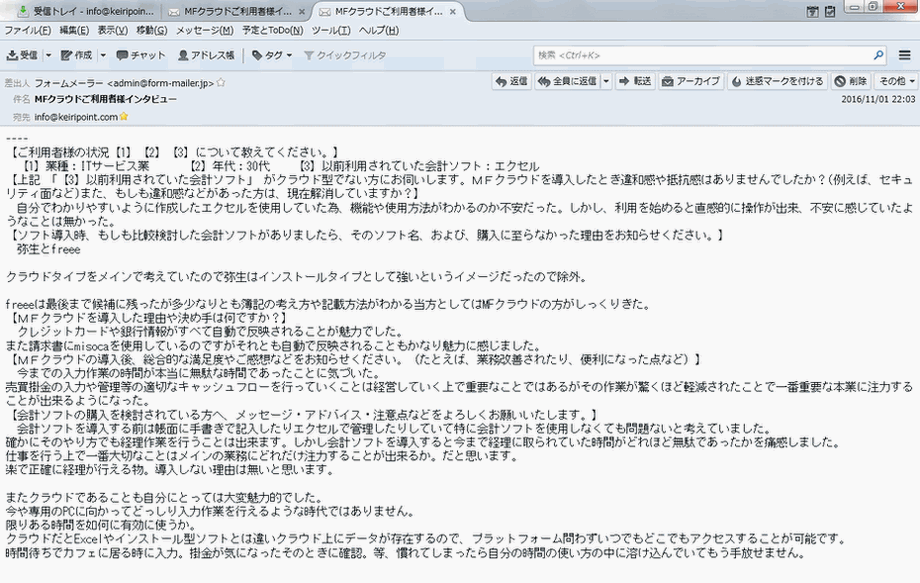The width and height of the screenshot is (920, 583).
Task: Star the sender フォームメーラー address
Action: coord(219,82)
